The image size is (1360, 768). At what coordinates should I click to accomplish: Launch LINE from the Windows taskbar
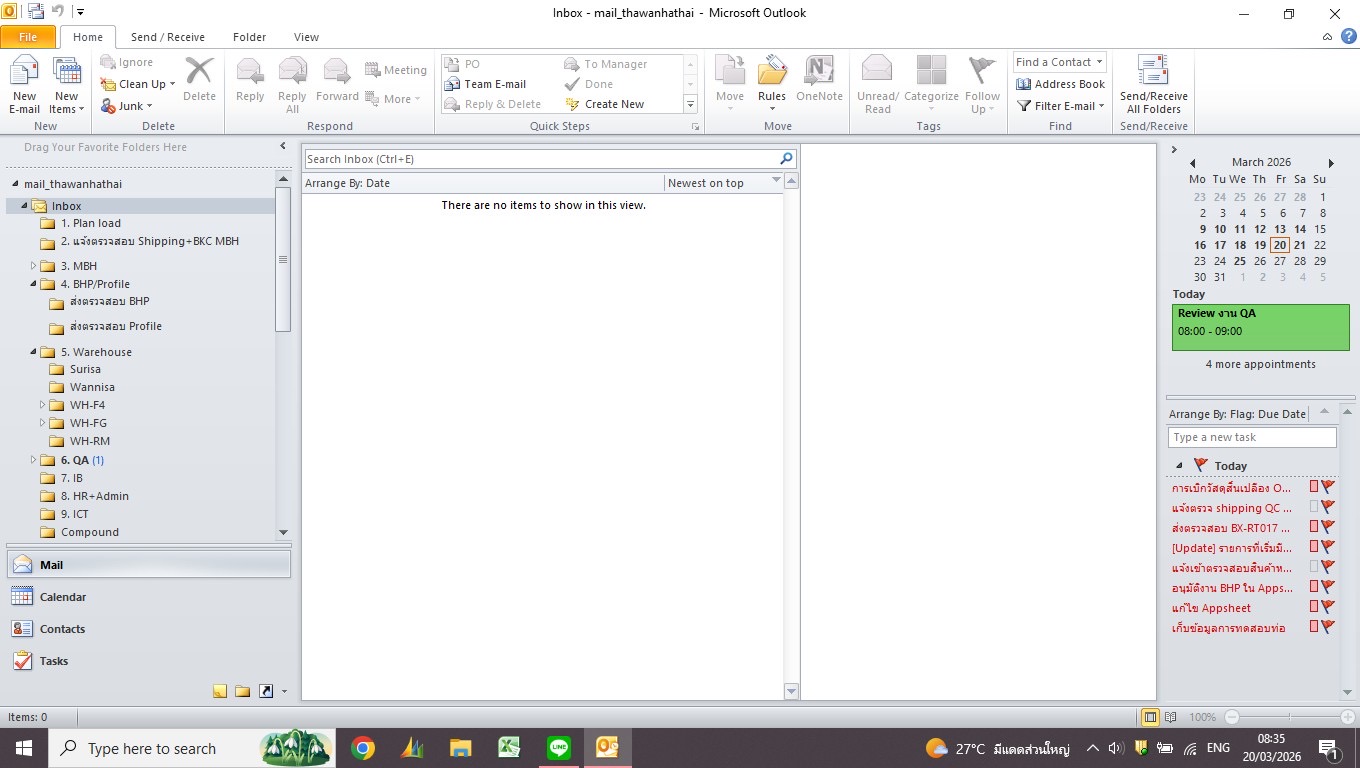coord(559,748)
